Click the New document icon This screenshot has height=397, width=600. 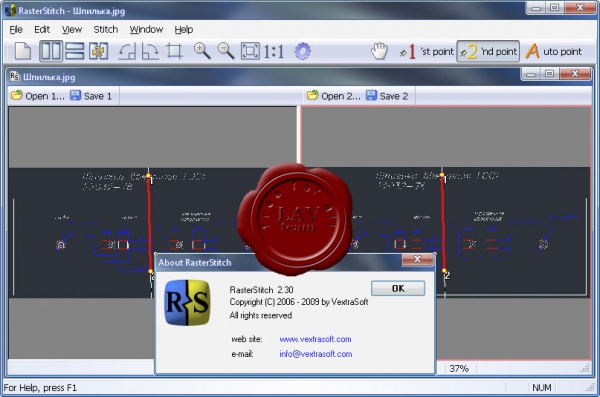(x=23, y=51)
